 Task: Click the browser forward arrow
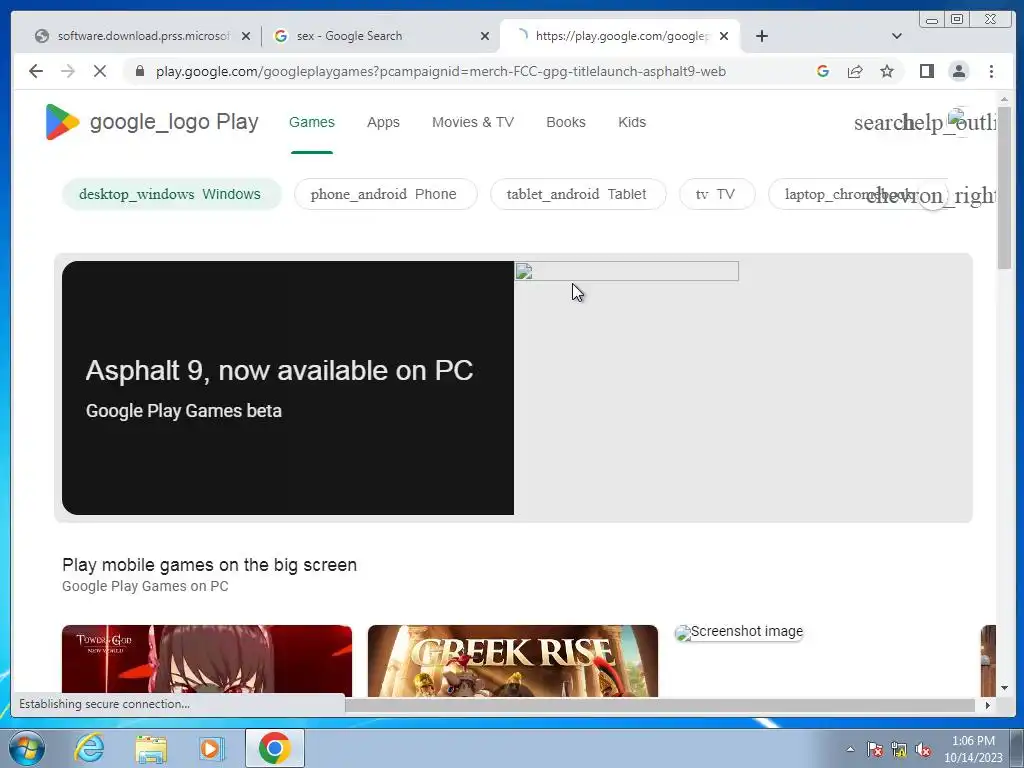click(x=68, y=71)
